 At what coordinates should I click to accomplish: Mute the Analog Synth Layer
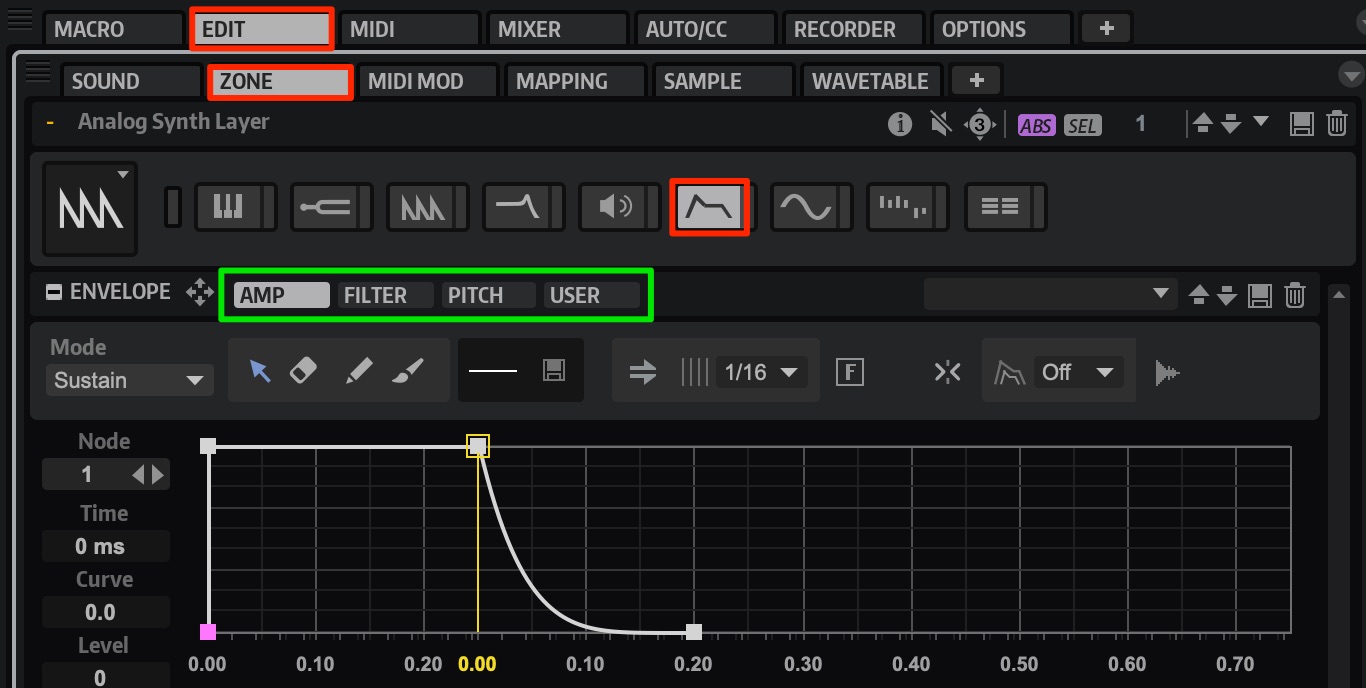tap(939, 124)
